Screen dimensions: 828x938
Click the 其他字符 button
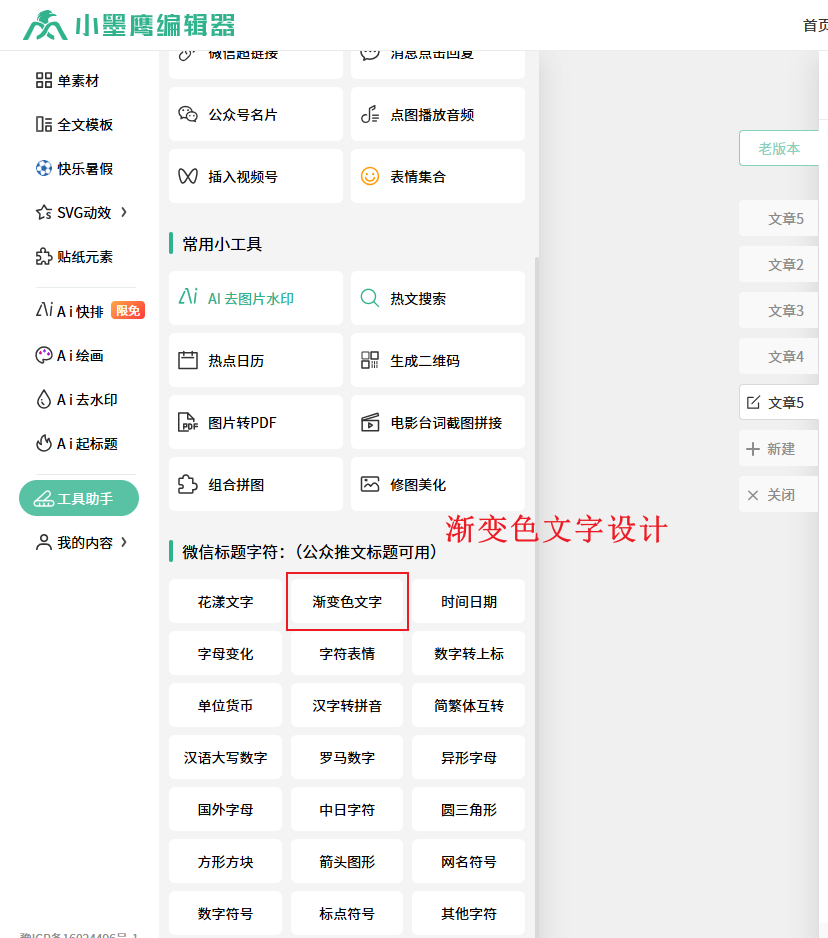point(468,913)
